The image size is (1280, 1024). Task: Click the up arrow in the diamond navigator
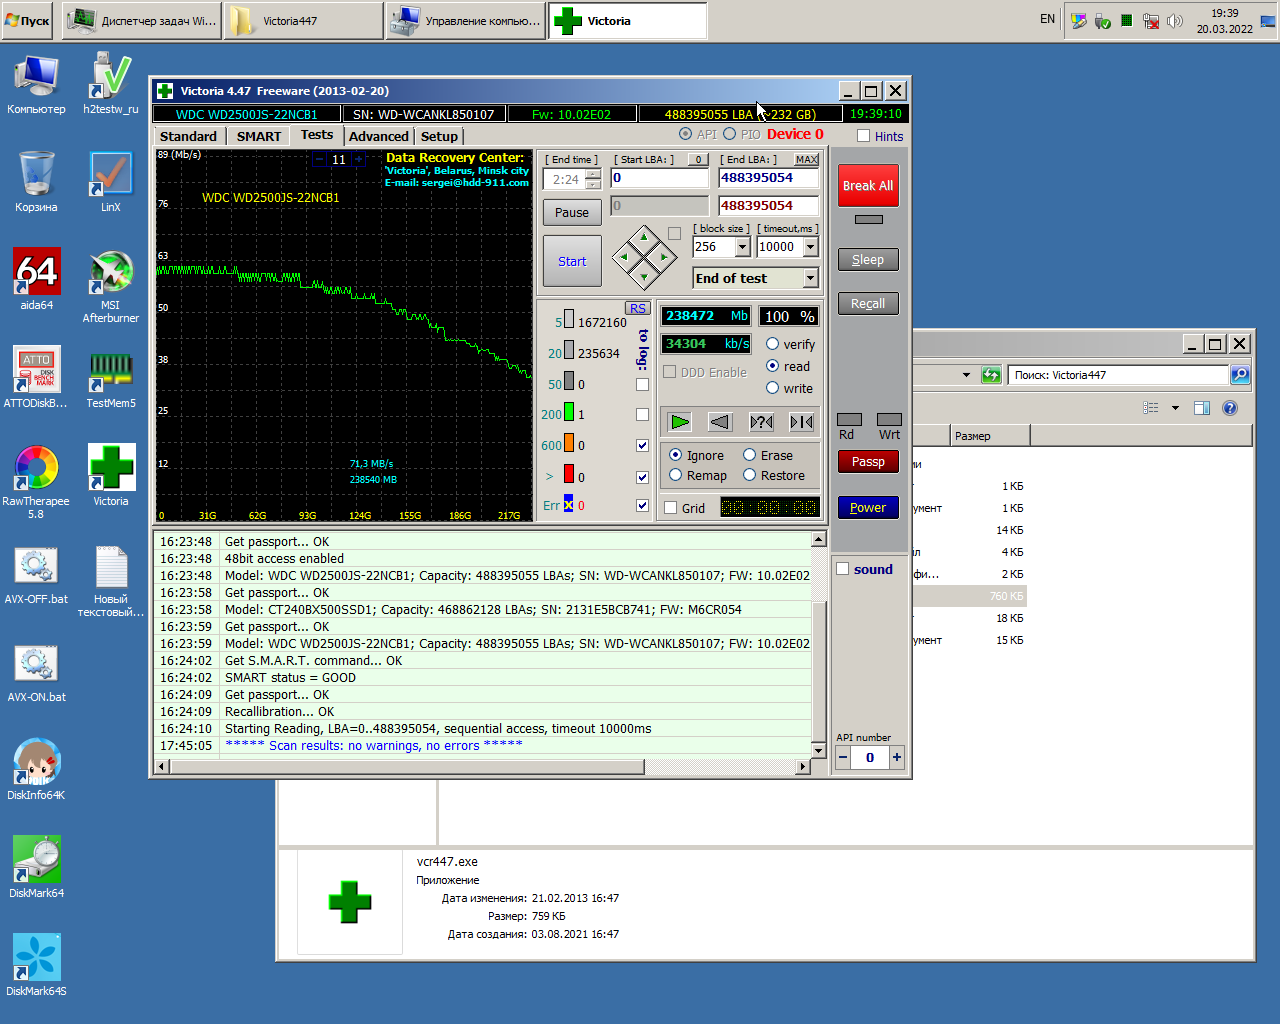coord(644,237)
